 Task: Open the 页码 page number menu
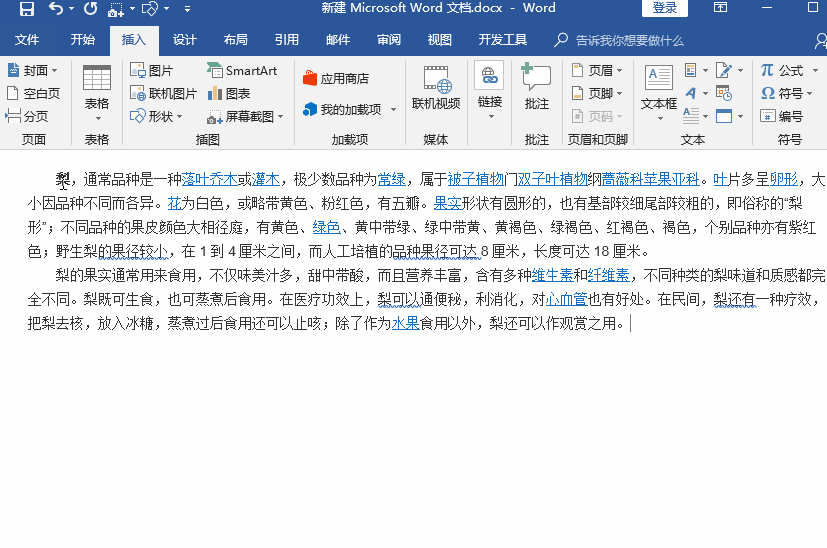point(598,116)
